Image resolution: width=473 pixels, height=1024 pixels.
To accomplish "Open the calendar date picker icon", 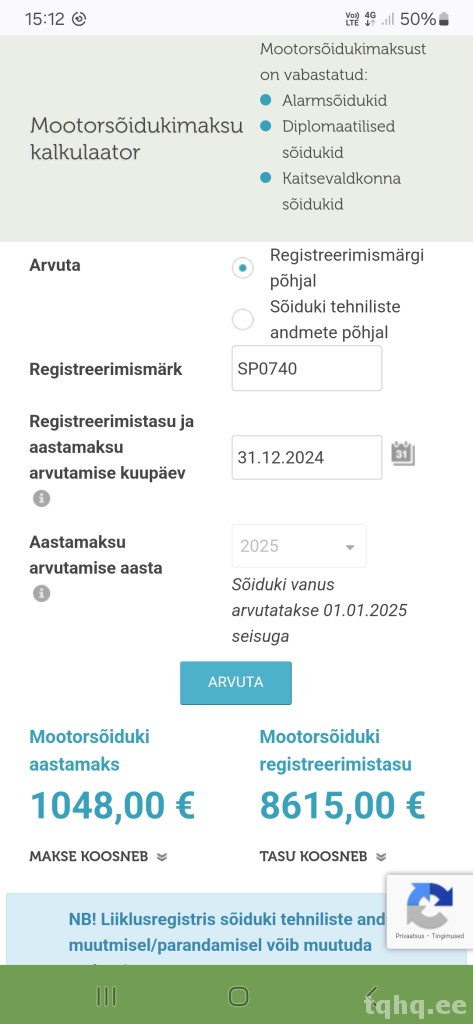I will pyautogui.click(x=403, y=454).
